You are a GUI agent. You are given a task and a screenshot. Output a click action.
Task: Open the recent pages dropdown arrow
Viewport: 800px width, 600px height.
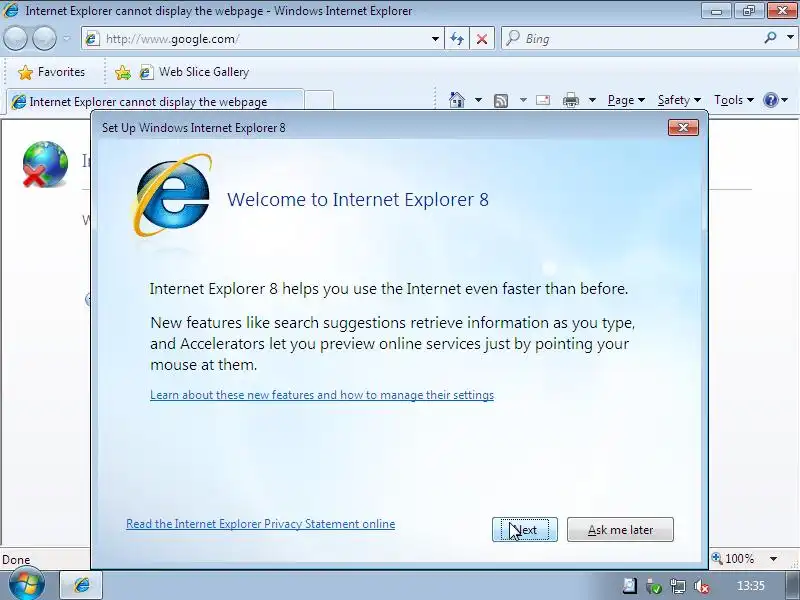click(66, 39)
